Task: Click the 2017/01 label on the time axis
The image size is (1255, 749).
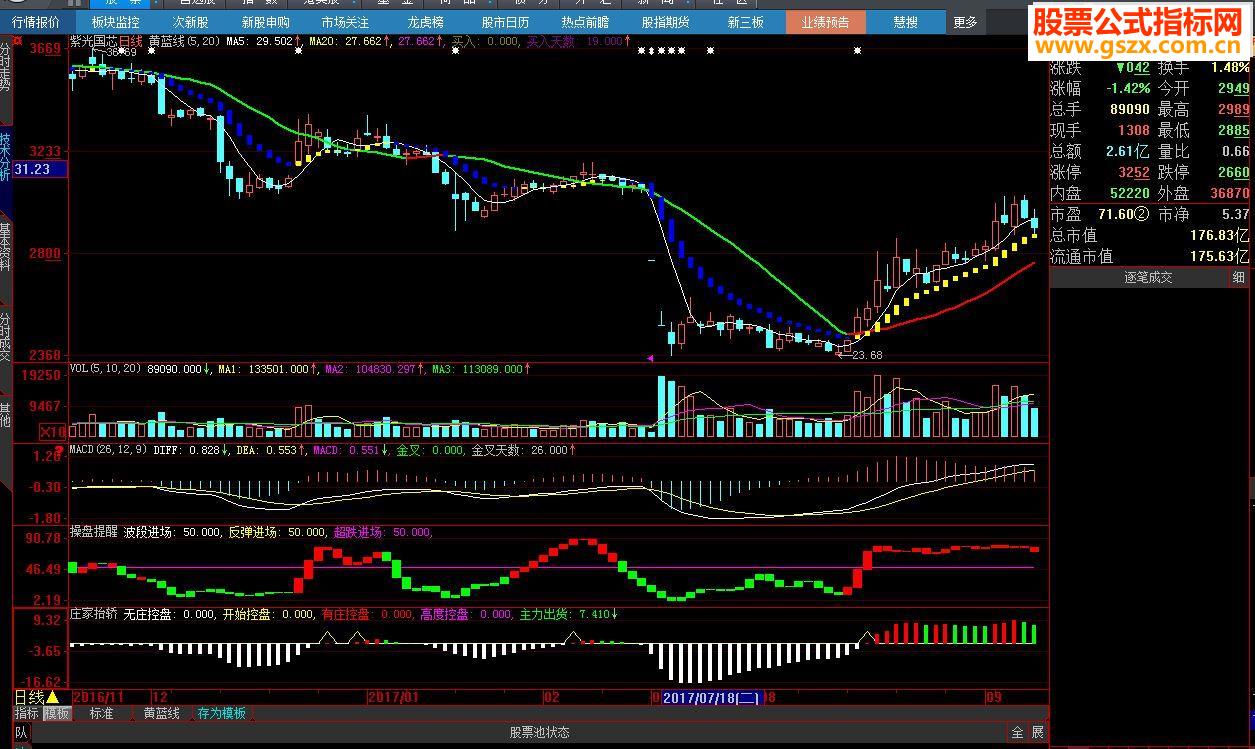Action: coord(393,697)
